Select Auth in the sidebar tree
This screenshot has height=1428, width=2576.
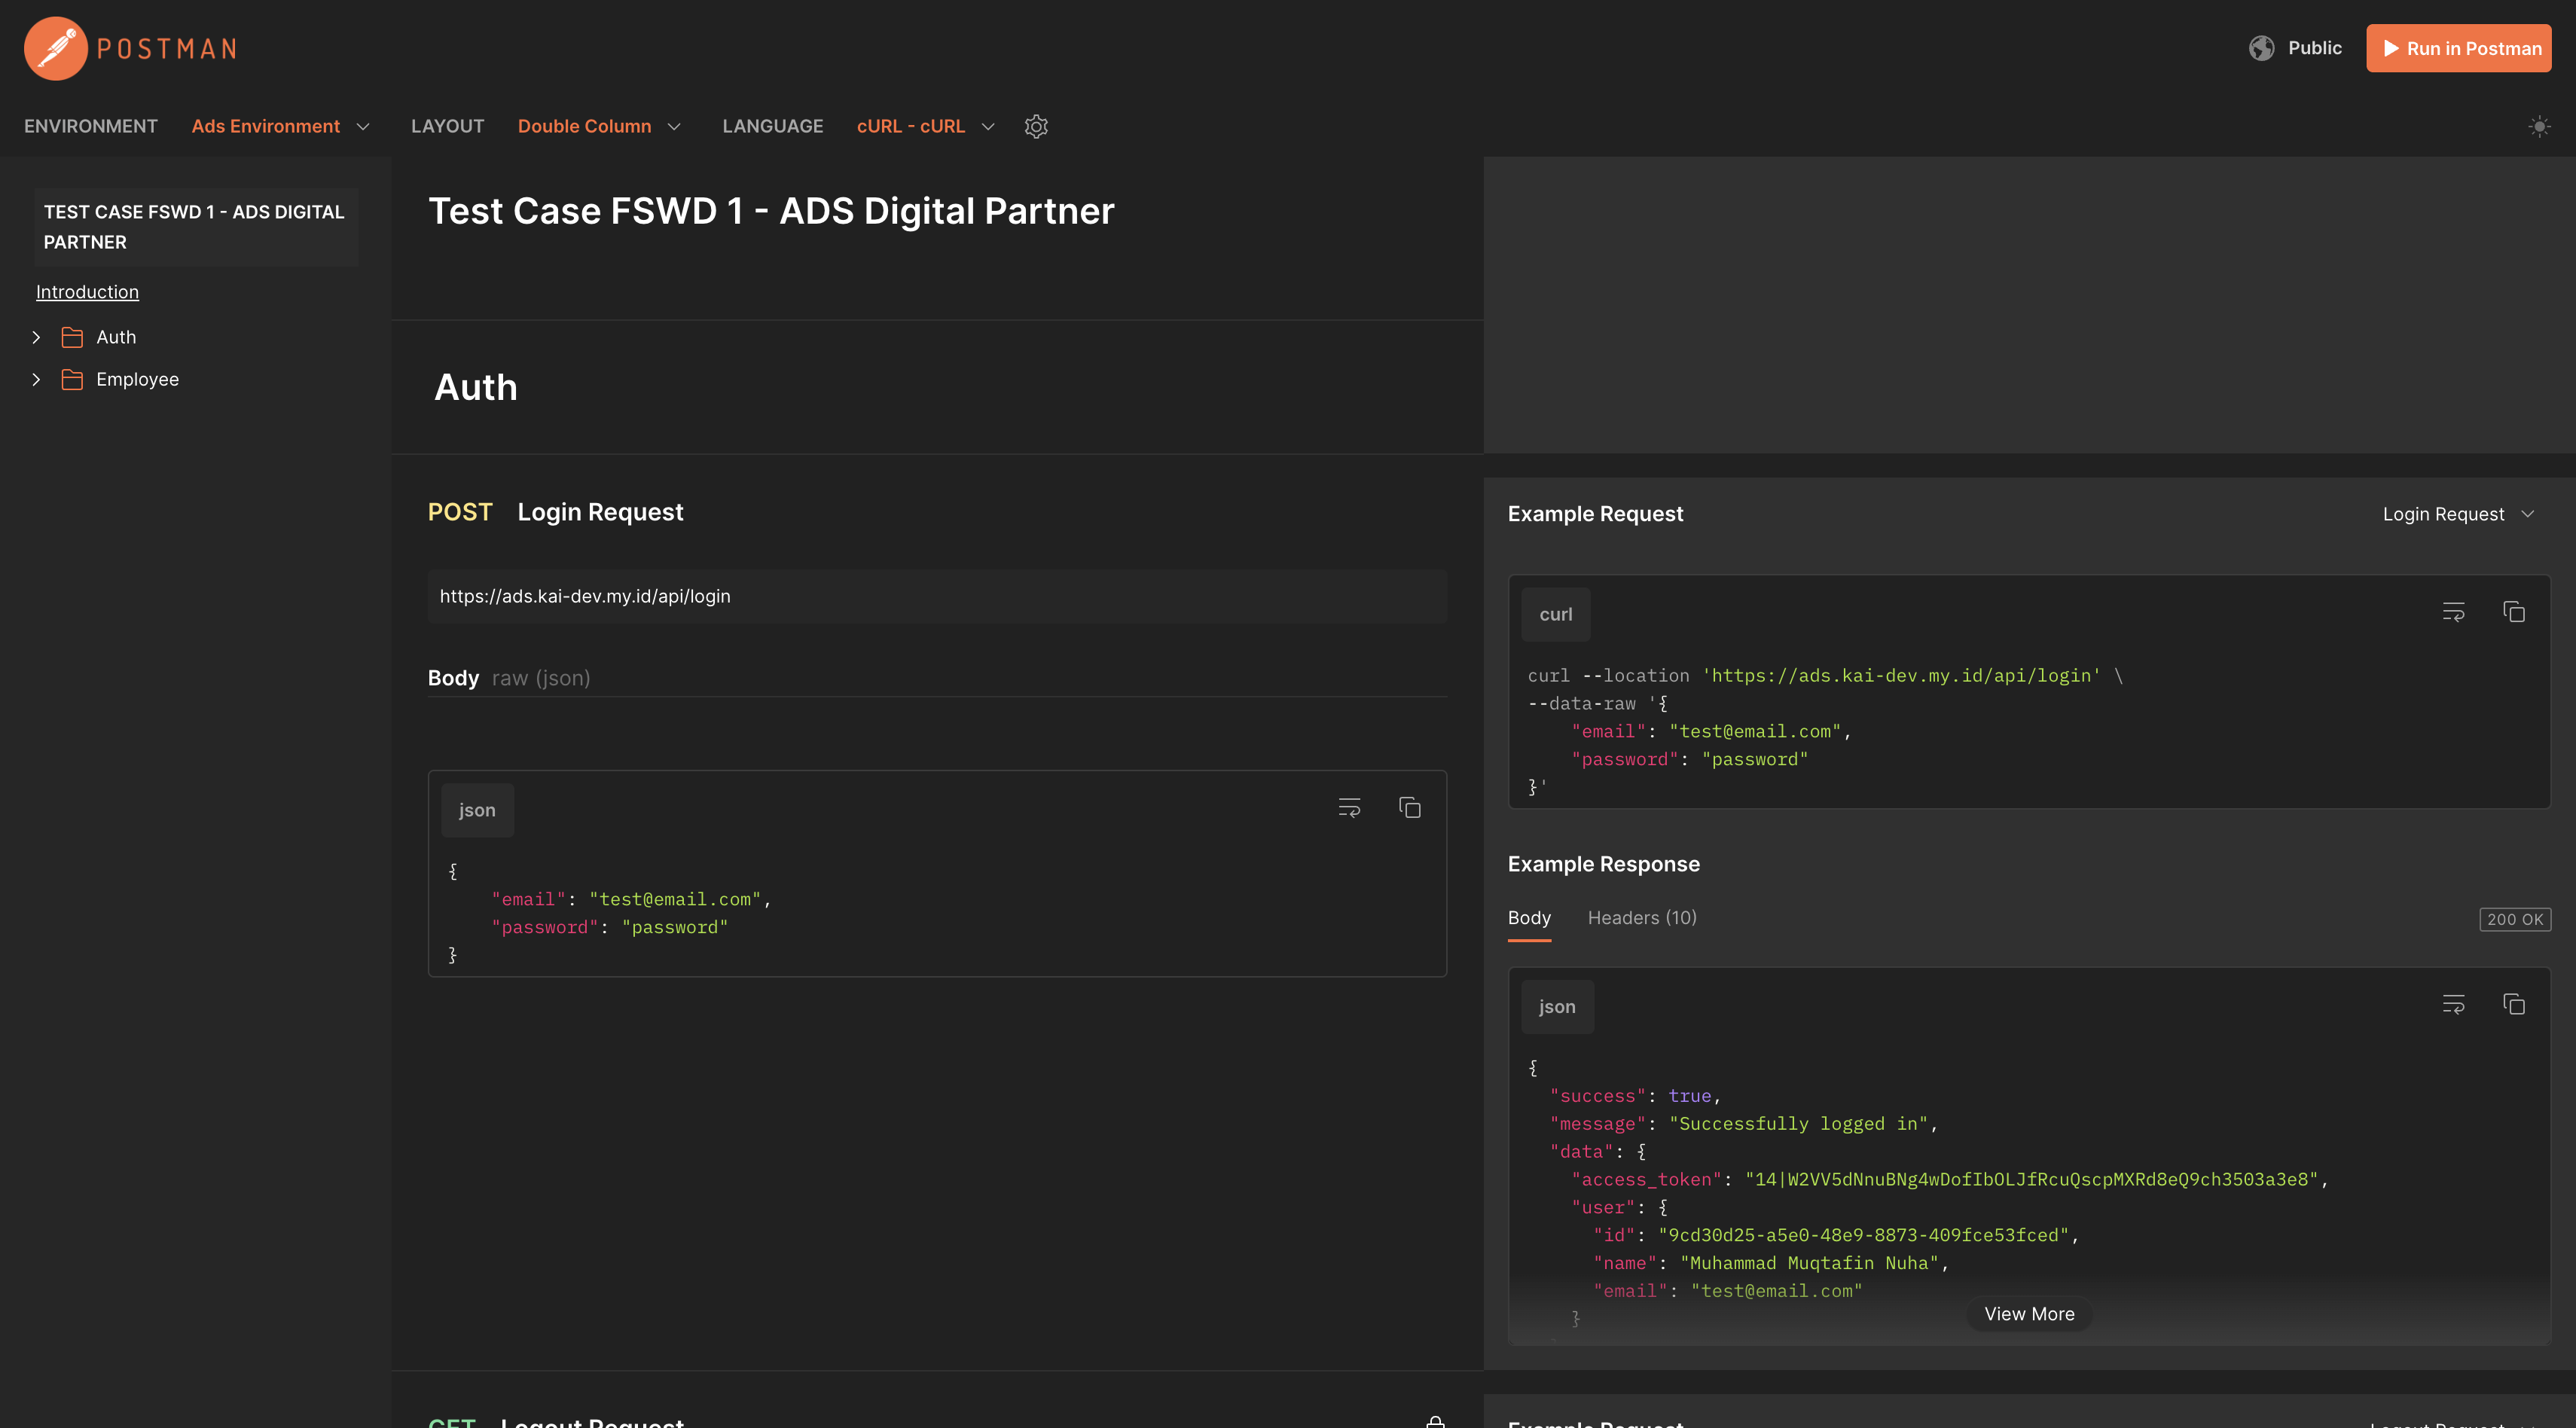point(116,337)
